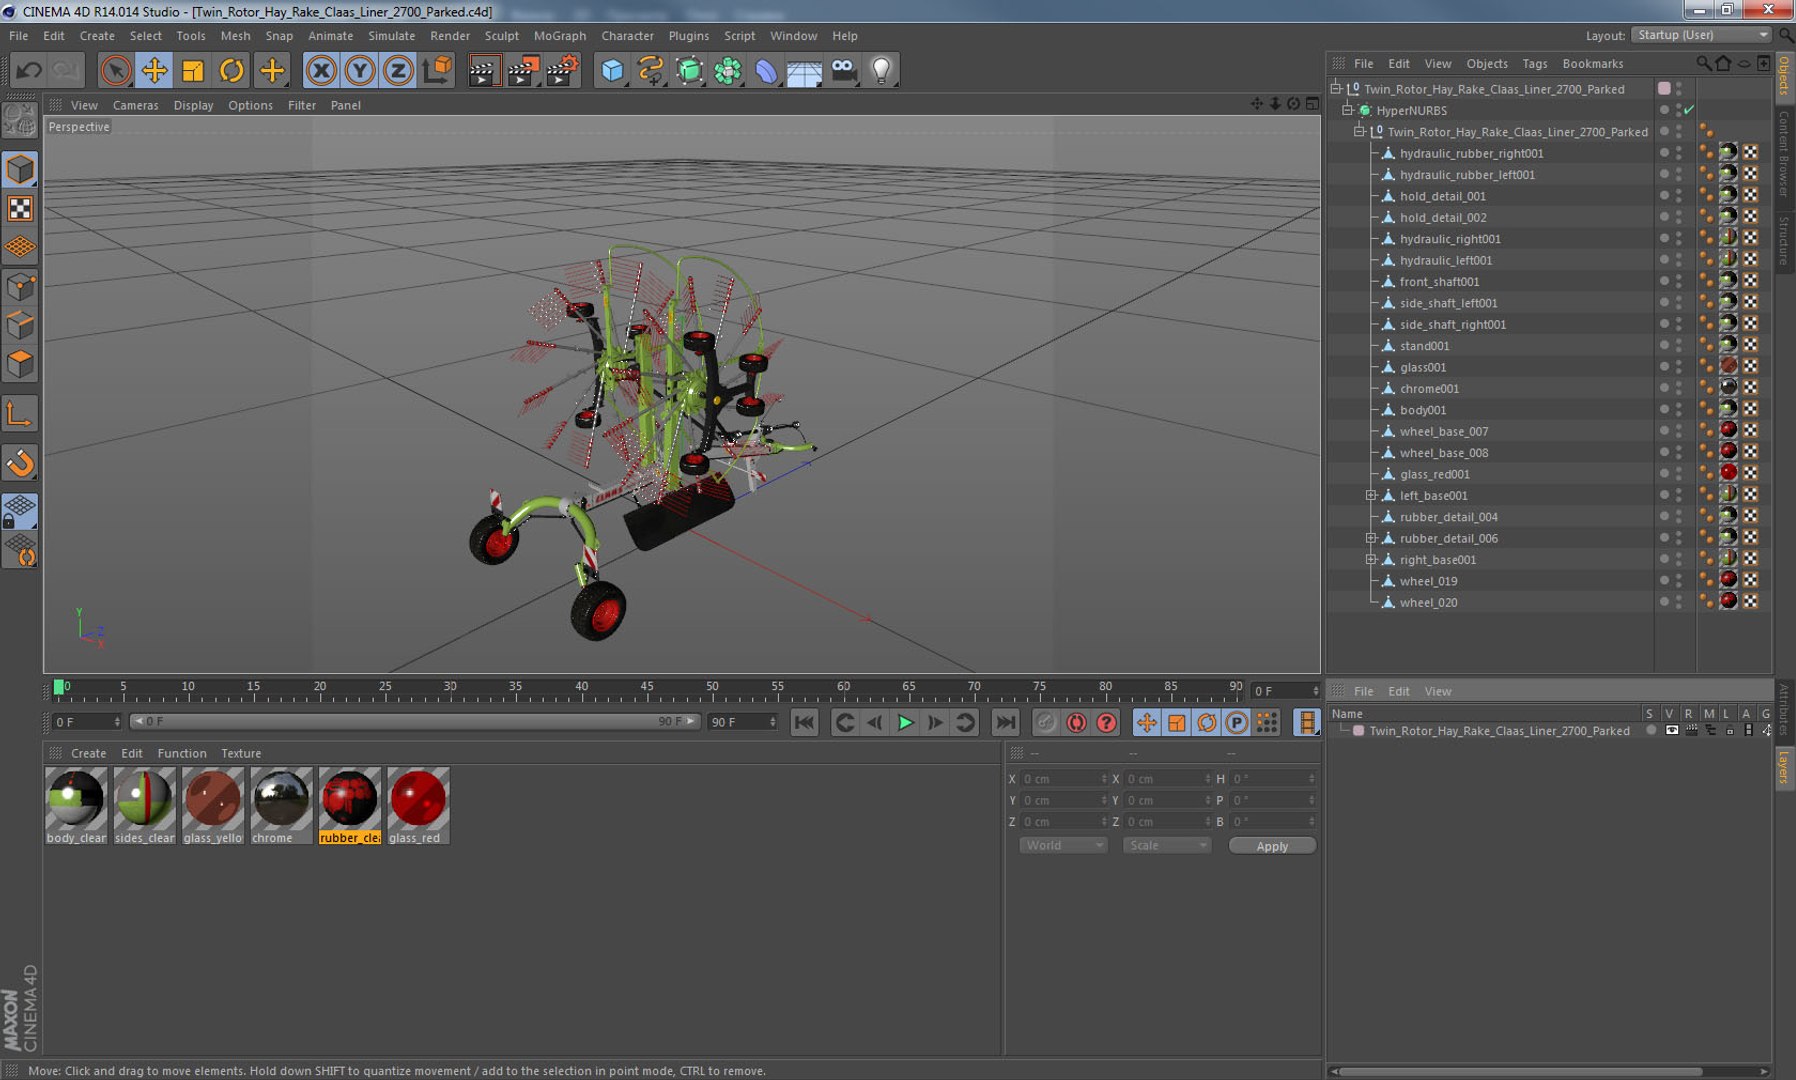This screenshot has width=1796, height=1080.
Task: Open the Scale mode dropdown
Action: click(1166, 846)
